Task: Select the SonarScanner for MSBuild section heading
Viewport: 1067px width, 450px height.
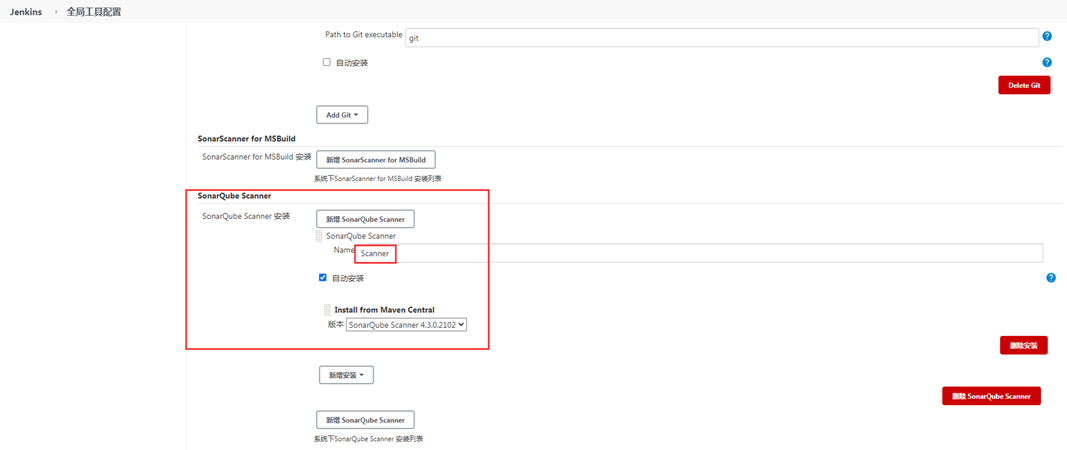Action: point(246,138)
